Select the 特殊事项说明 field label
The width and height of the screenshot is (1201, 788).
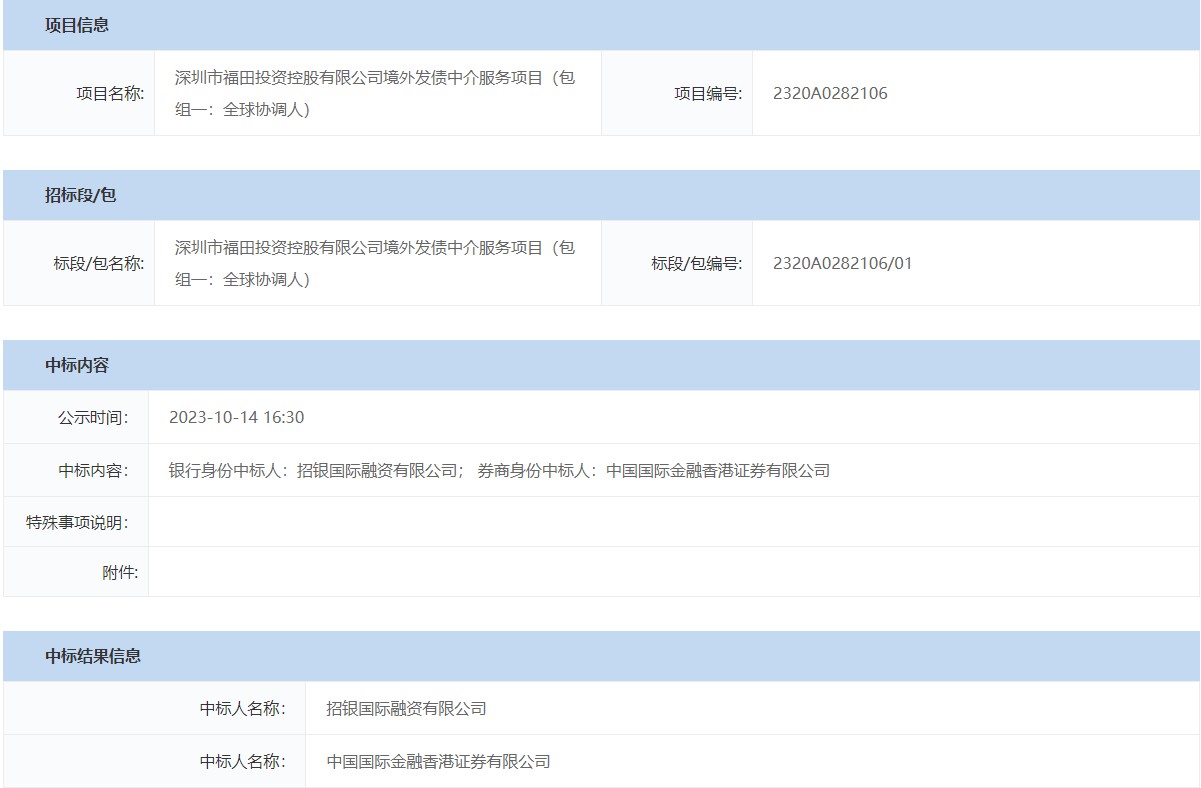(x=77, y=522)
